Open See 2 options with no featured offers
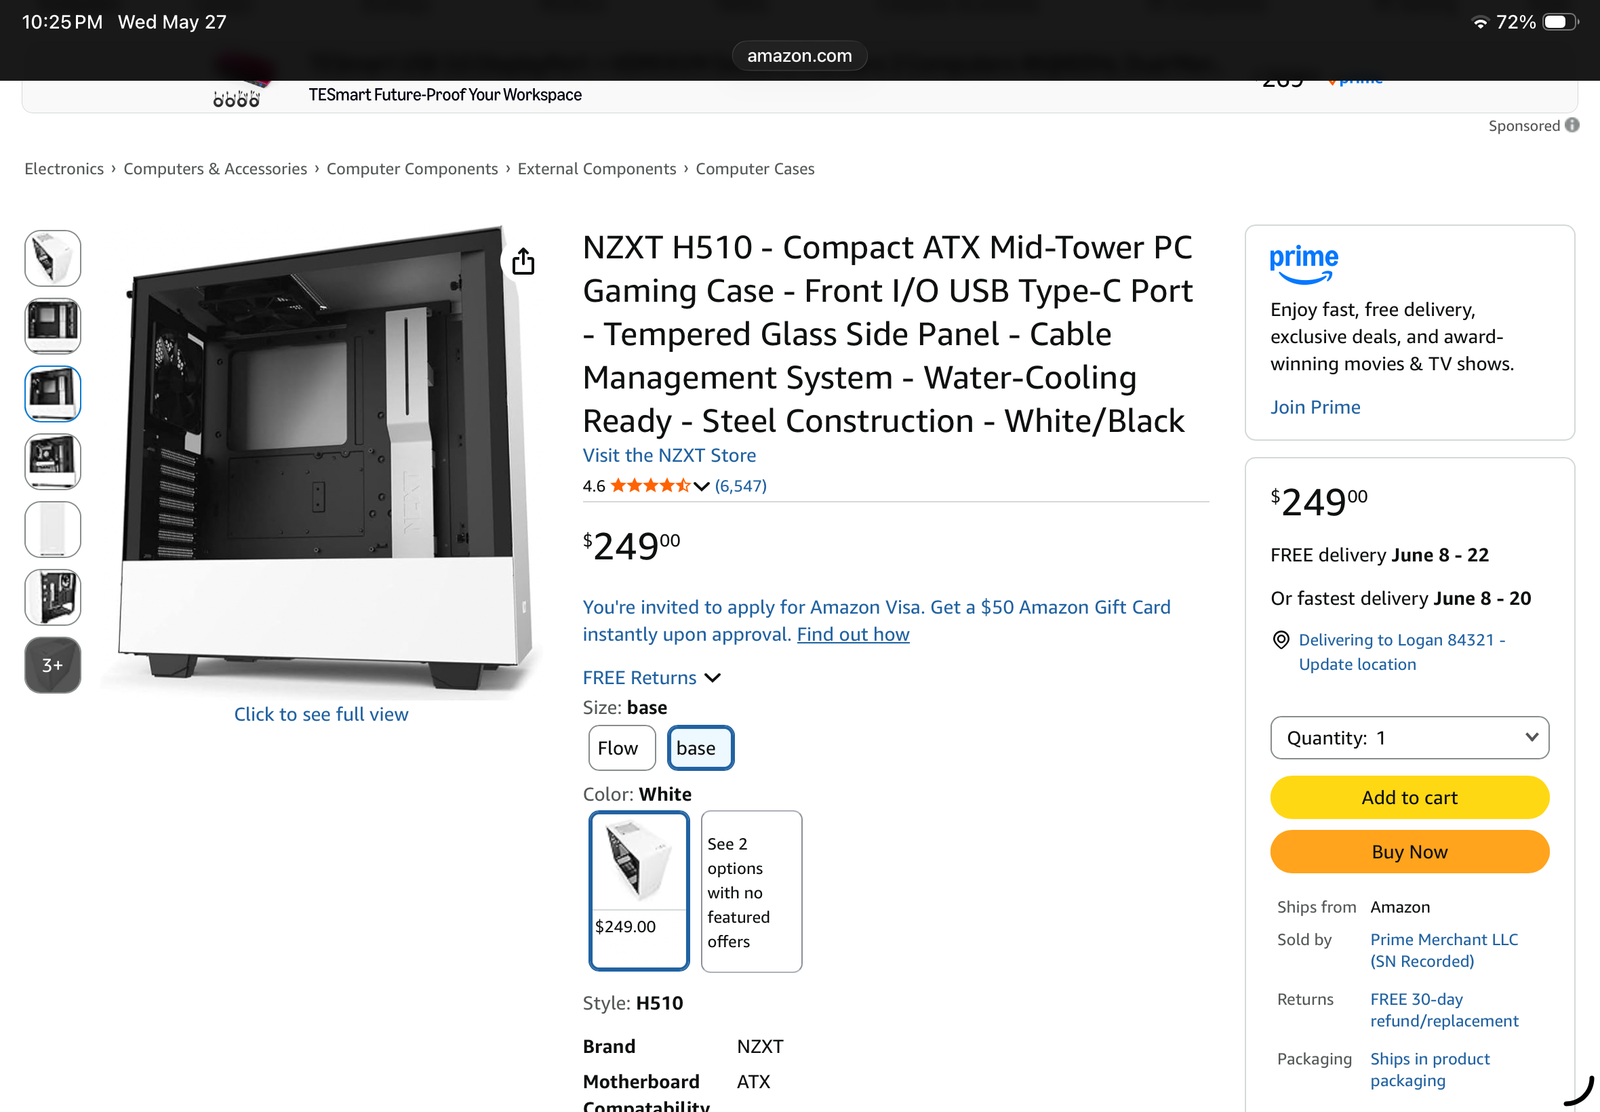Viewport: 1600px width, 1112px height. [x=752, y=892]
